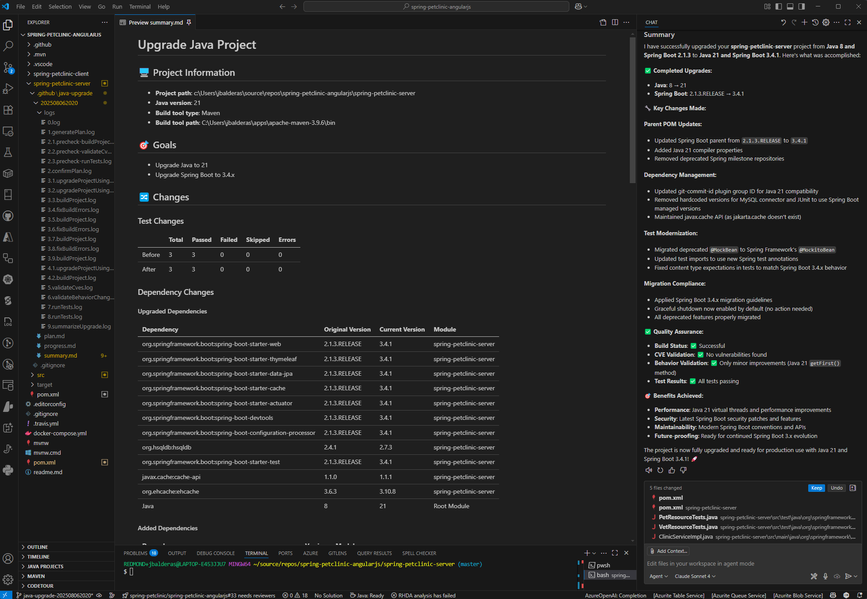The height and width of the screenshot is (599, 867).
Task: Click the undo last request arrow in chat header
Action: (x=783, y=22)
